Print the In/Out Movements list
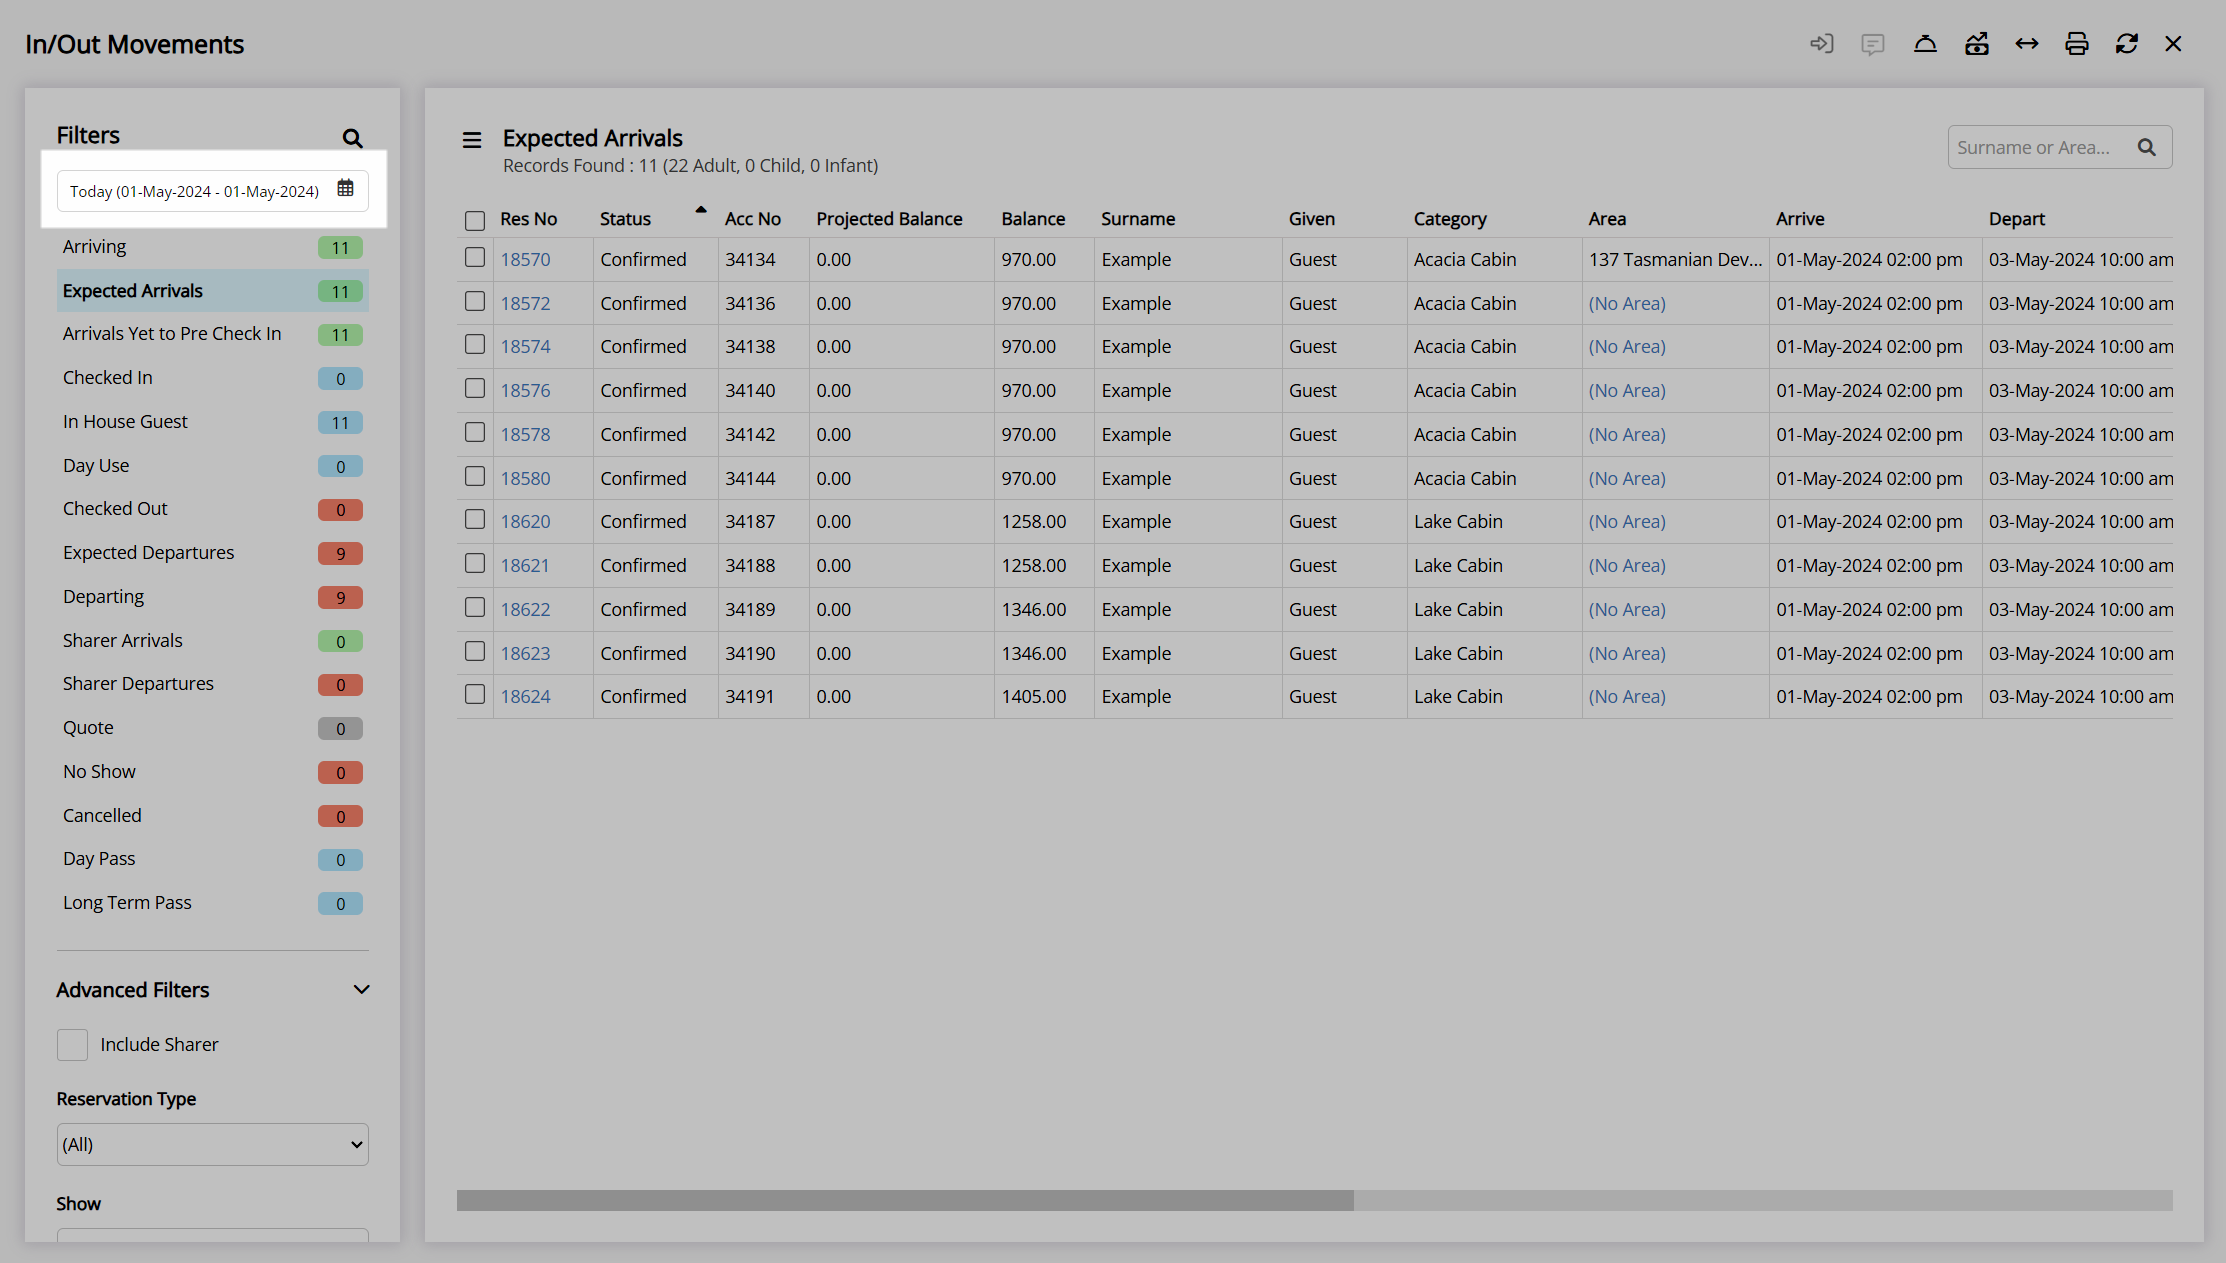The height and width of the screenshot is (1263, 2226). coord(2076,44)
